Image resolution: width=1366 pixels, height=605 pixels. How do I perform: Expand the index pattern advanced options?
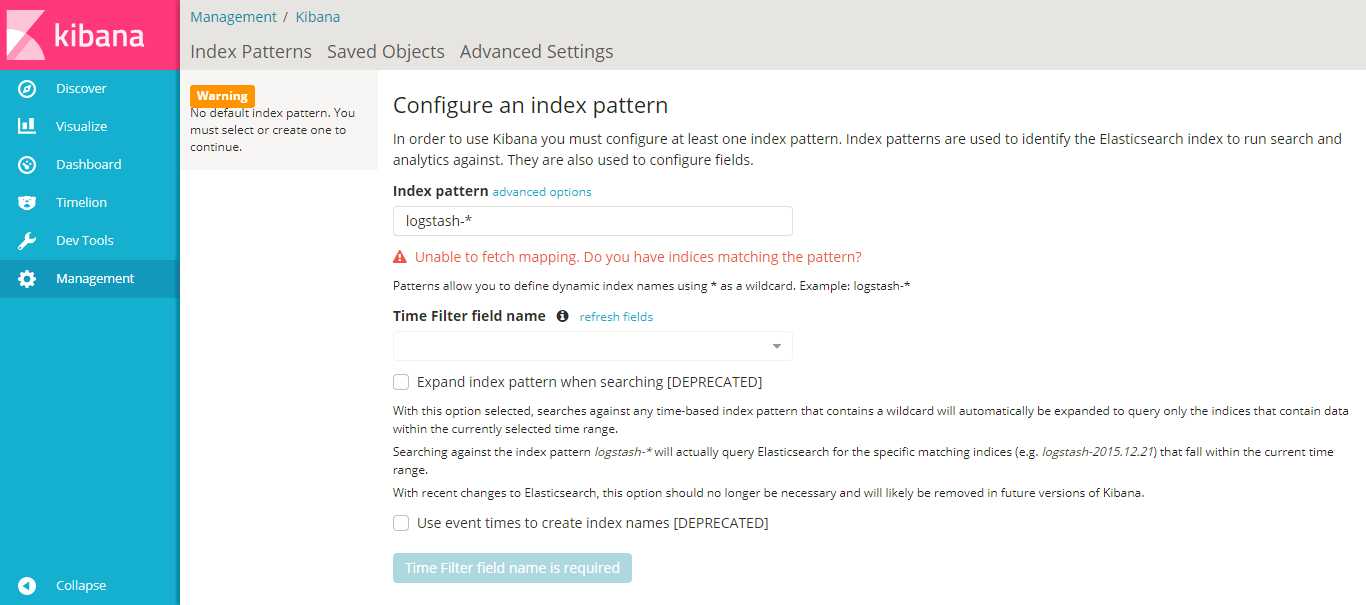542,192
